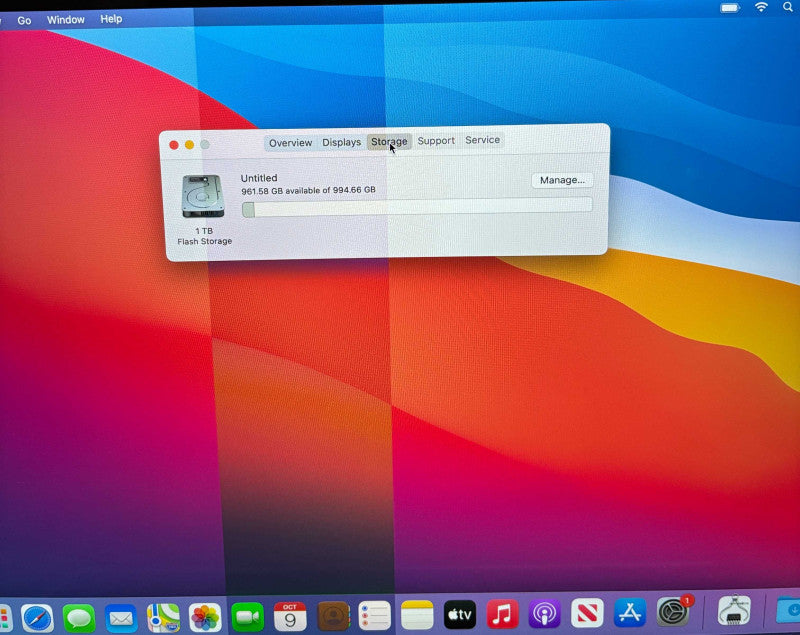800x635 pixels.
Task: Open the Support tab
Action: tap(436, 140)
